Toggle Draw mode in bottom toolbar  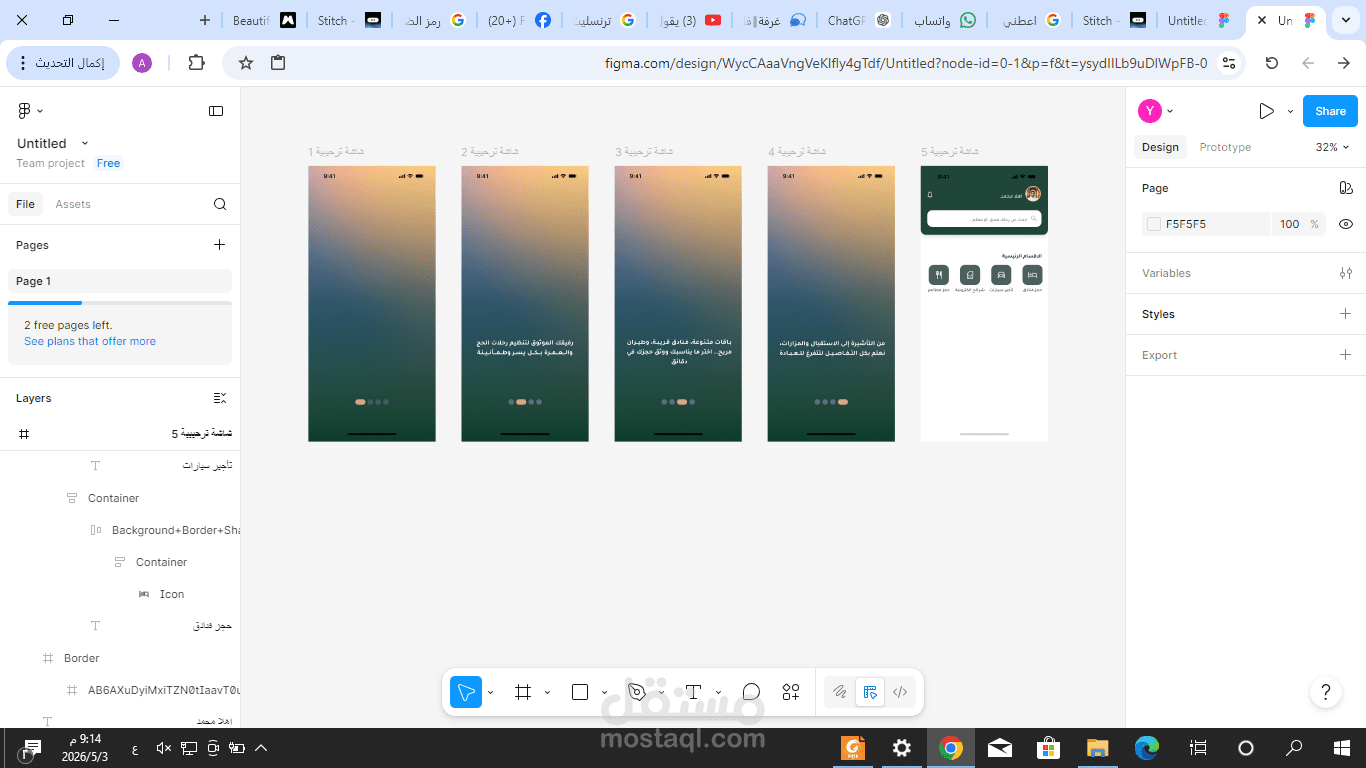pyautogui.click(x=840, y=692)
